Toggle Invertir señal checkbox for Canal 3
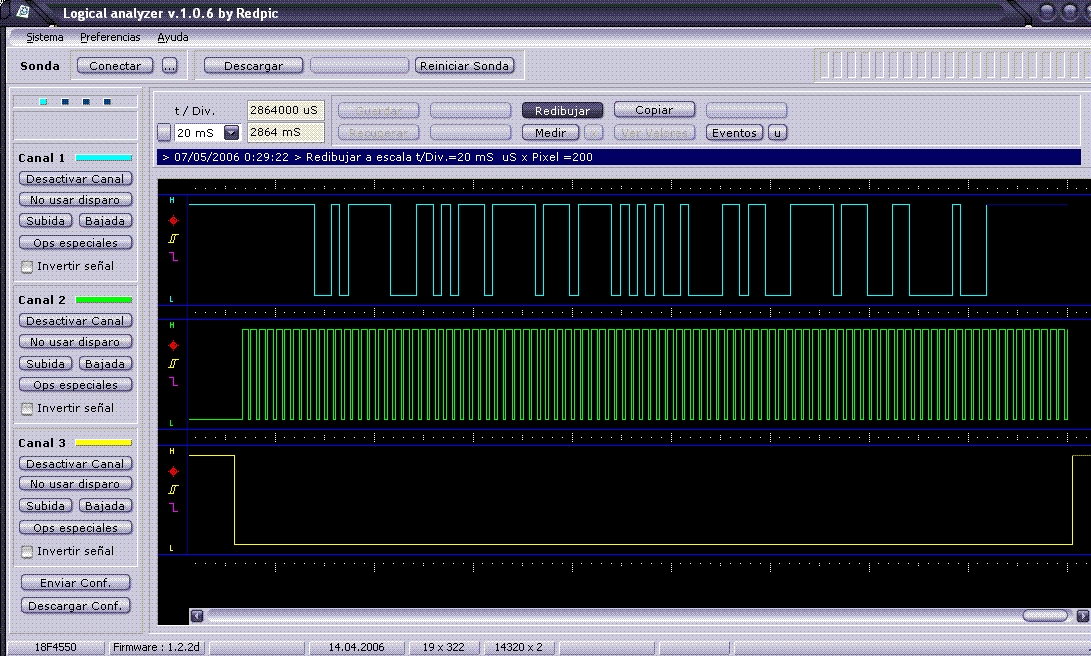Viewport: 1091px width, 656px height. 27,552
